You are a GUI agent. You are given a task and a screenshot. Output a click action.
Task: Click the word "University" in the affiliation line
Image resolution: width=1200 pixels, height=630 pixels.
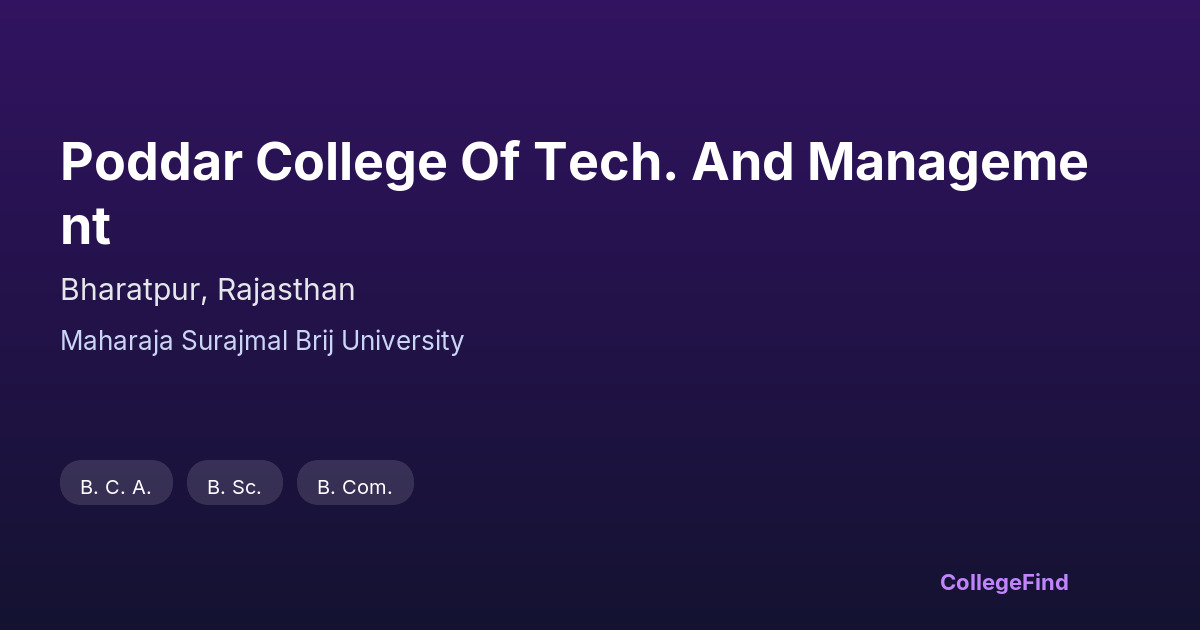403,341
